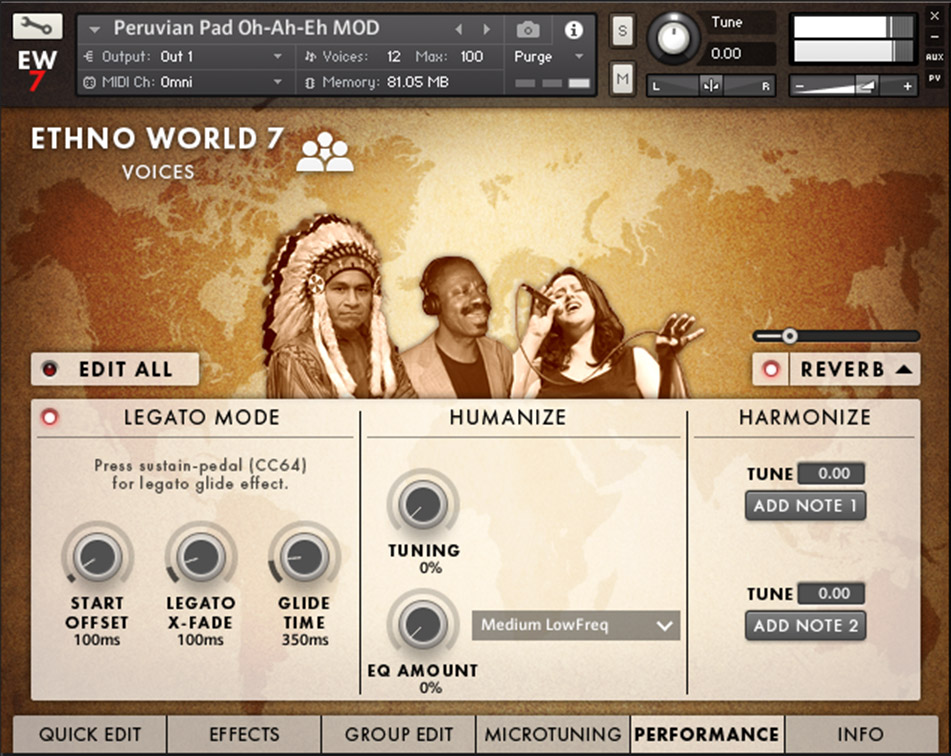Click the instrument name Peruvian Pad Oh-Ah-Eh MOD
Viewport: 951px width, 756px height.
(246, 28)
